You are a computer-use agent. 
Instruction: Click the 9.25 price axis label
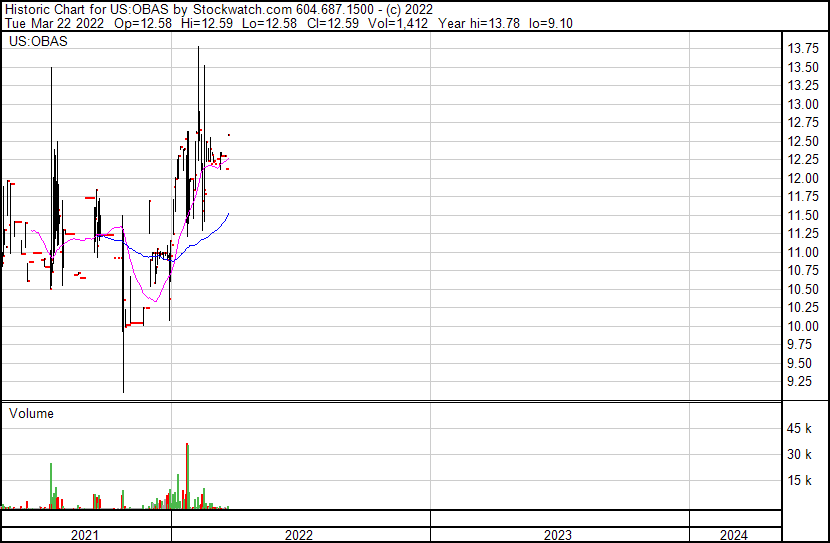click(800, 382)
